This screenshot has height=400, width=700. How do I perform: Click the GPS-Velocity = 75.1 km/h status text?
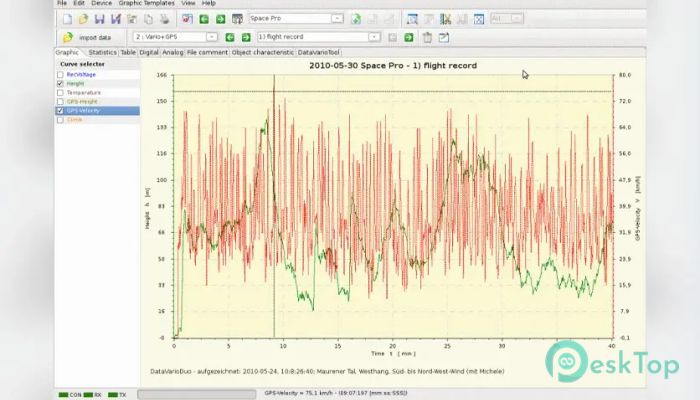point(336,393)
